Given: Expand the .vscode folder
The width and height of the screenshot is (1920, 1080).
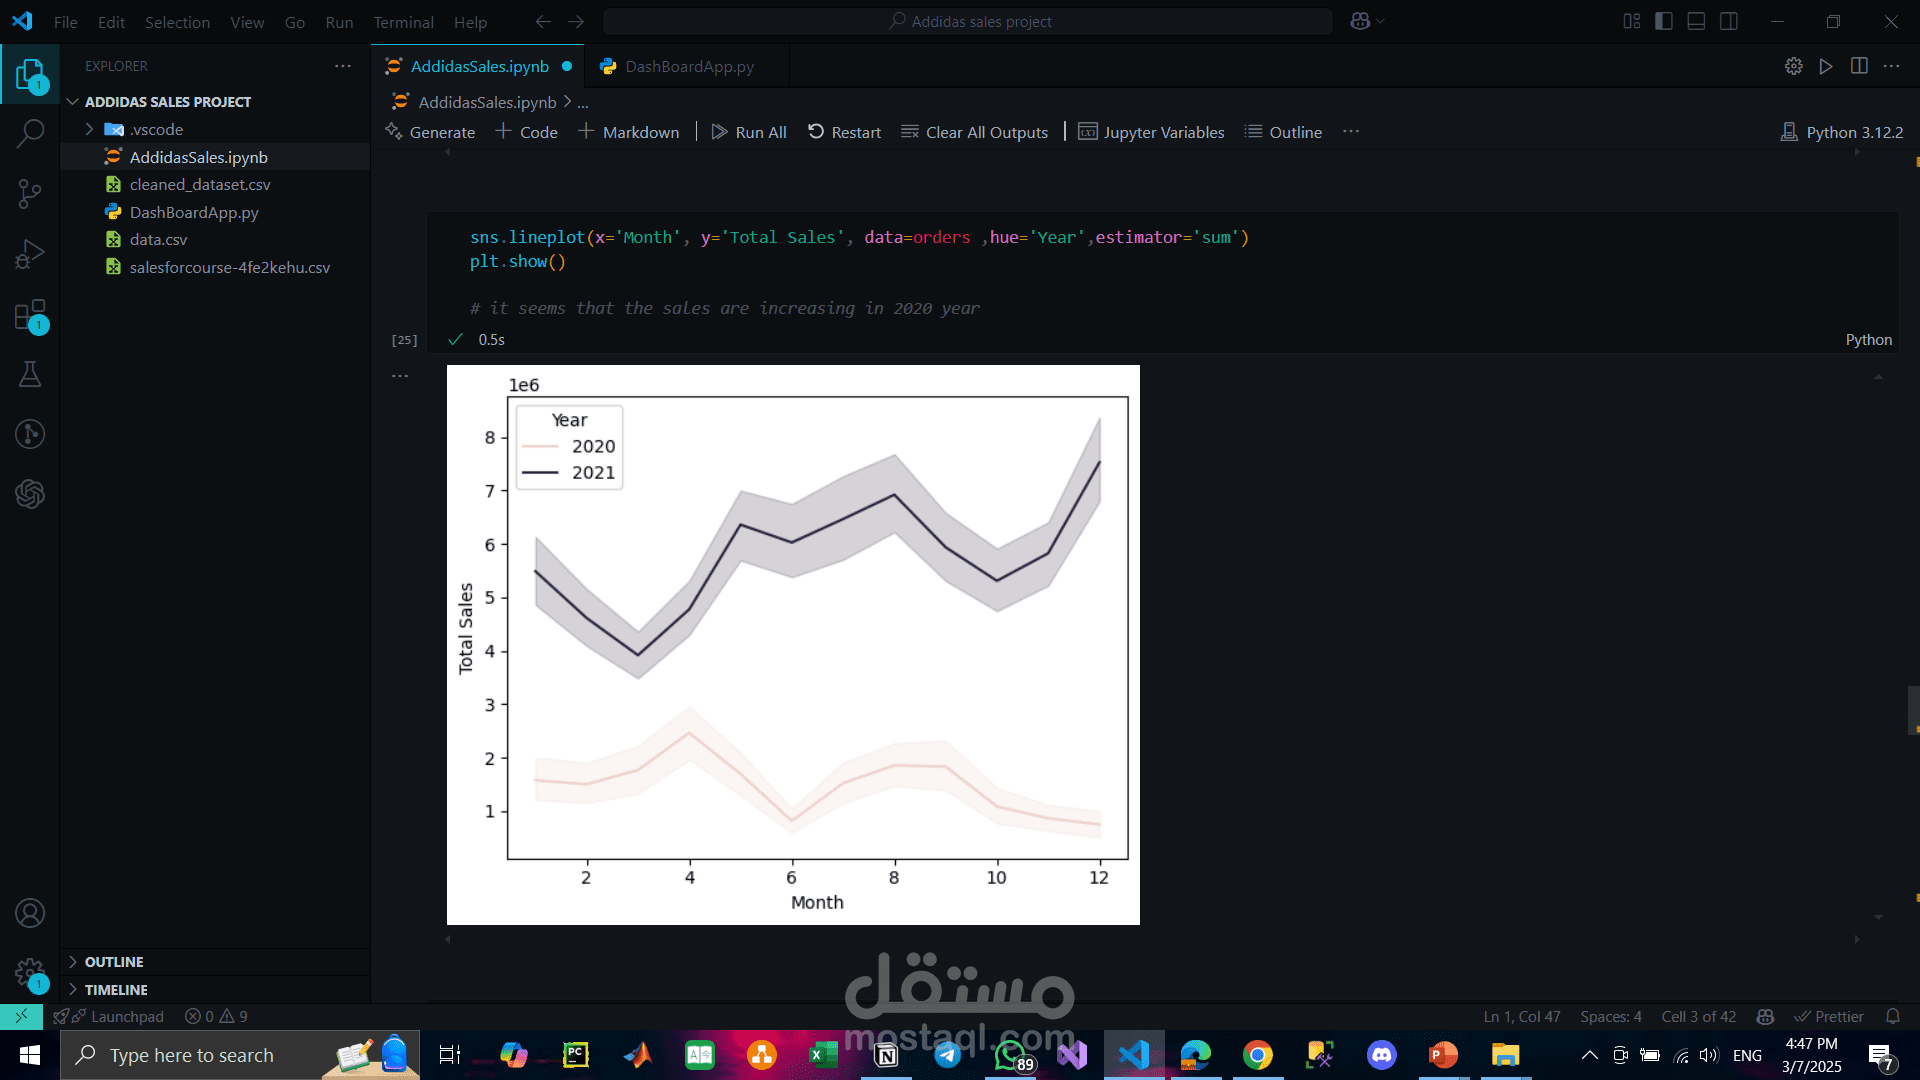Looking at the screenshot, I should click(x=156, y=129).
